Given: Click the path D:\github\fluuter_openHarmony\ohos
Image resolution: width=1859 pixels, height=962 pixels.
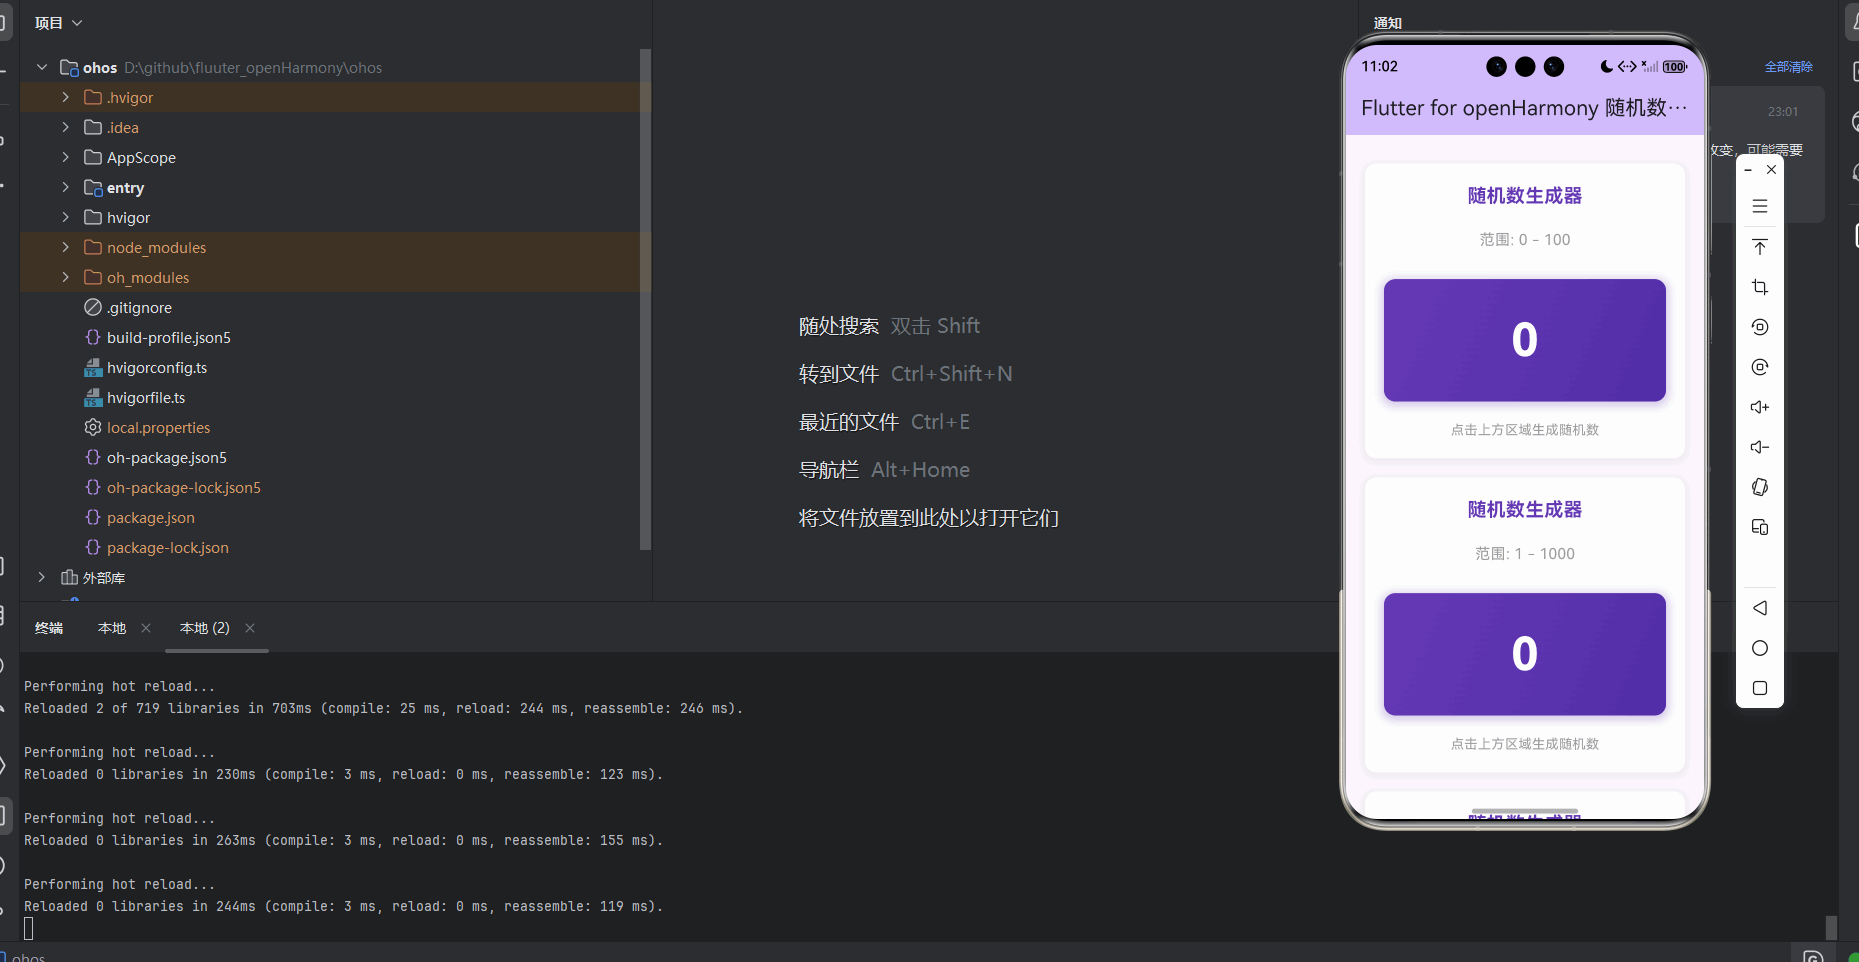Looking at the screenshot, I should point(253,68).
